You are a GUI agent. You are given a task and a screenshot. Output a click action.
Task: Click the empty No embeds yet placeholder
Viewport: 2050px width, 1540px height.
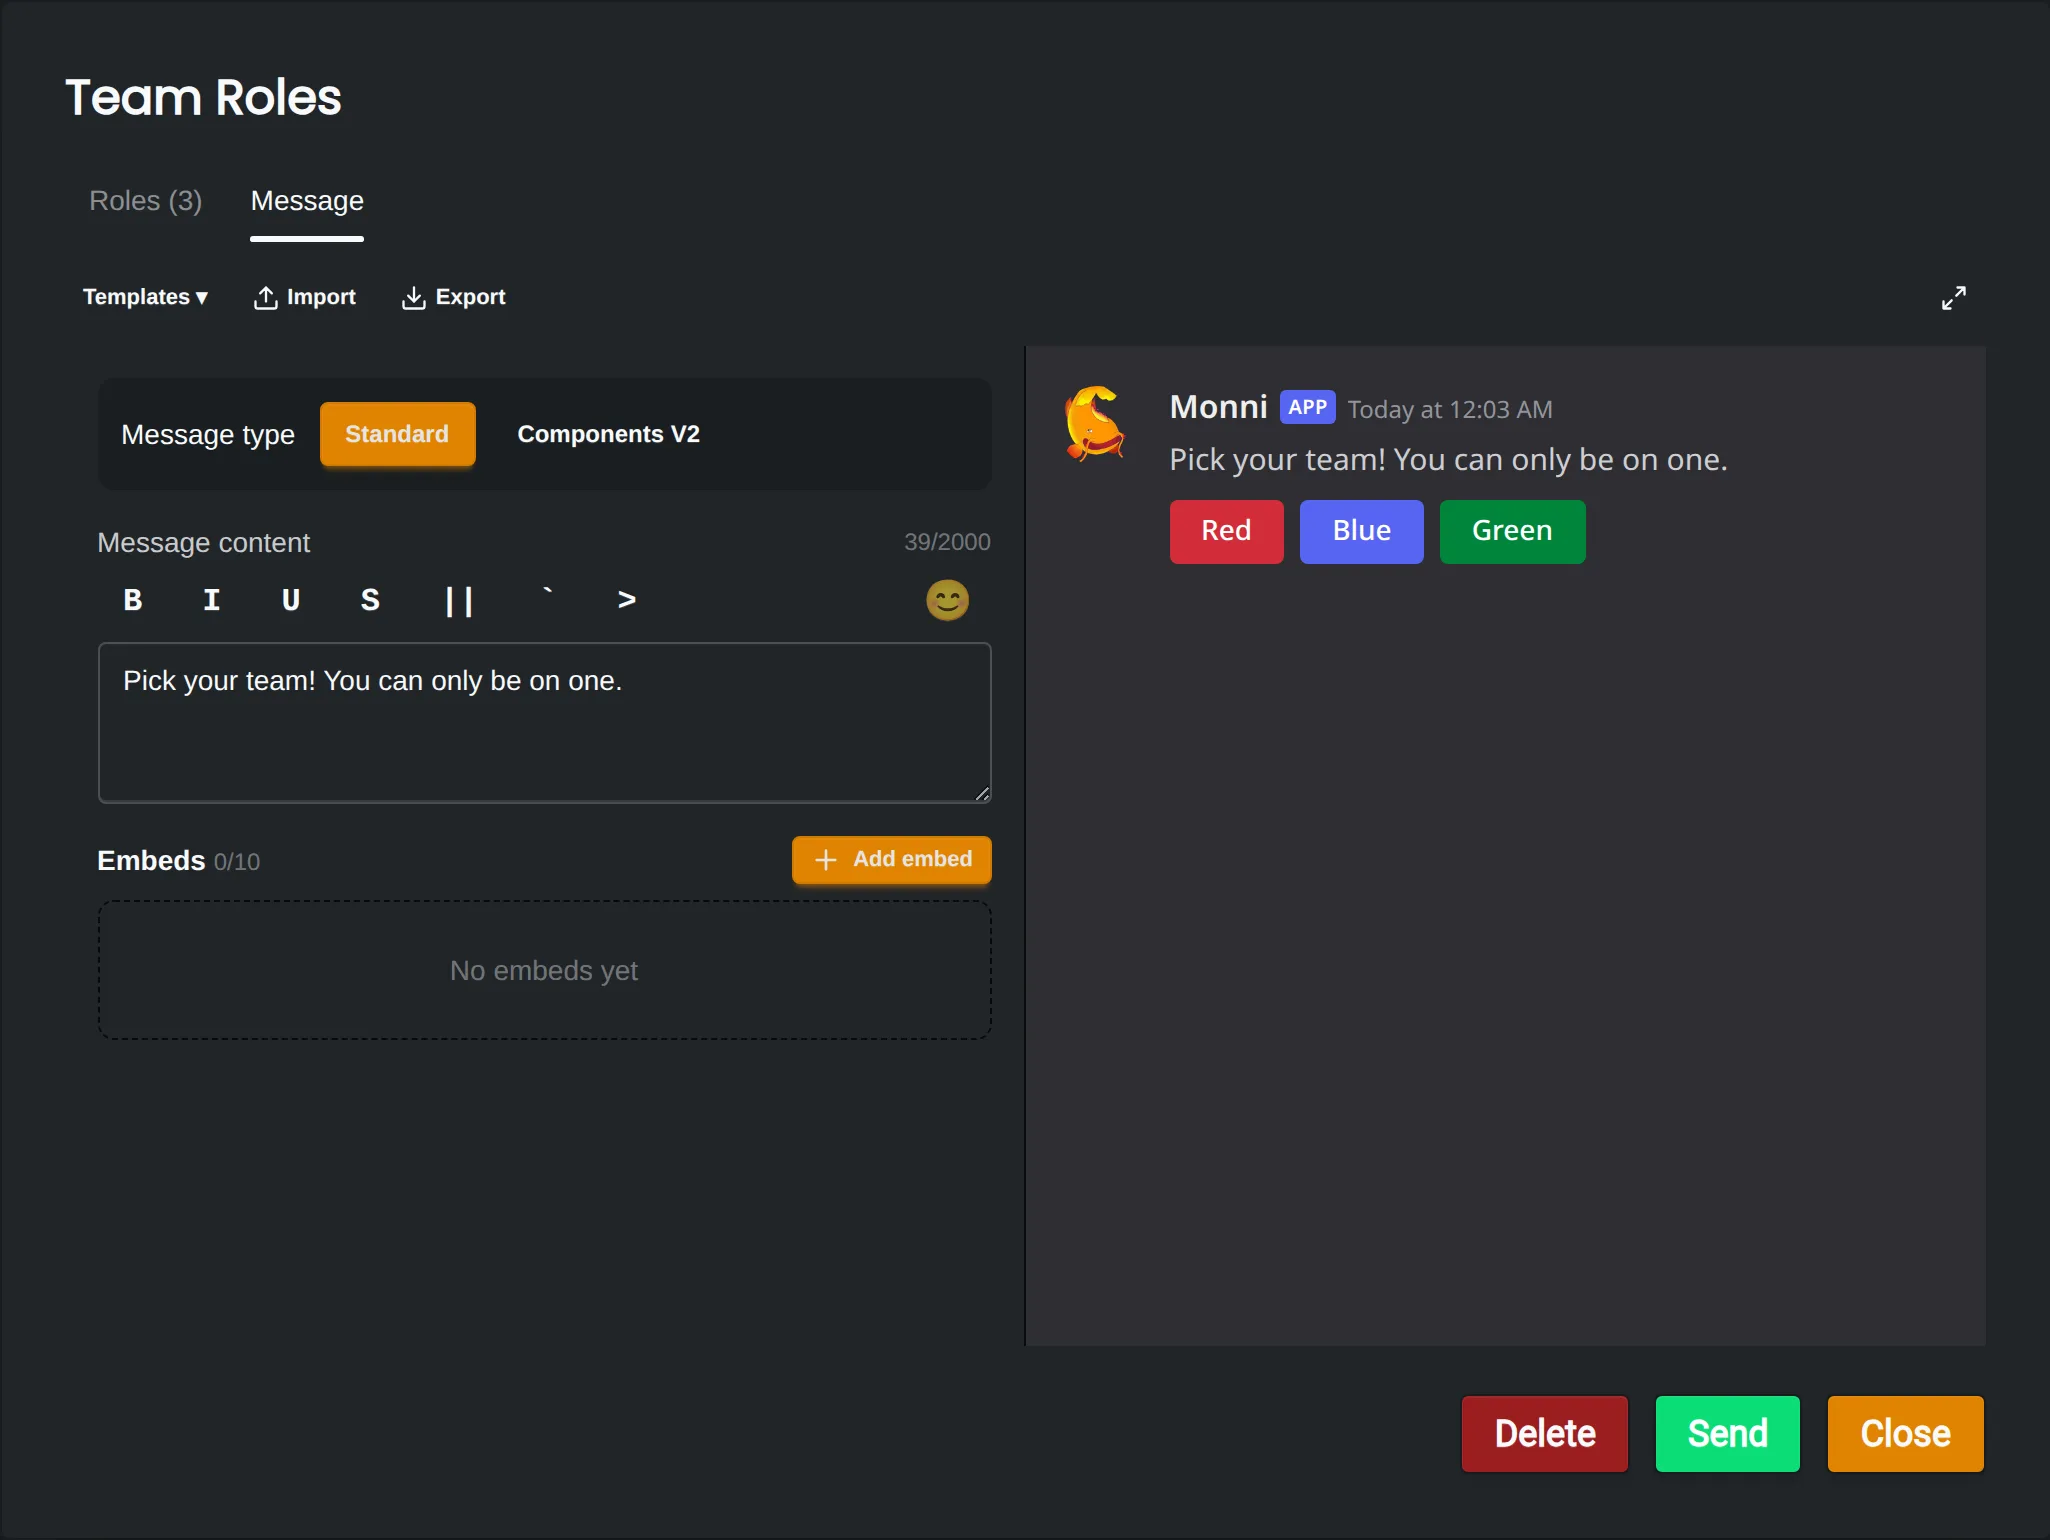545,970
